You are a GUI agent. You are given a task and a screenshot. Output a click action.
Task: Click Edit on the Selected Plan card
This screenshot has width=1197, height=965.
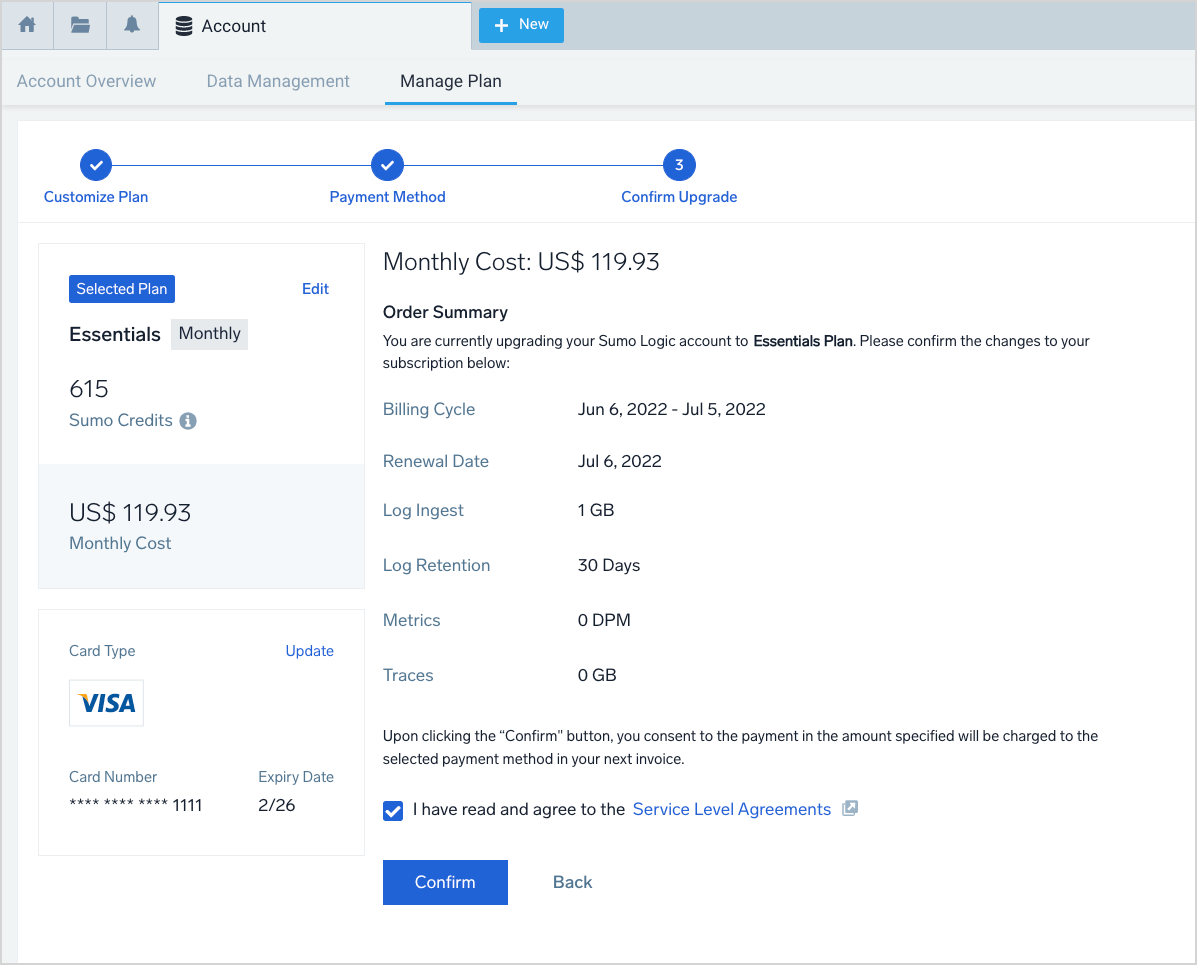point(315,289)
